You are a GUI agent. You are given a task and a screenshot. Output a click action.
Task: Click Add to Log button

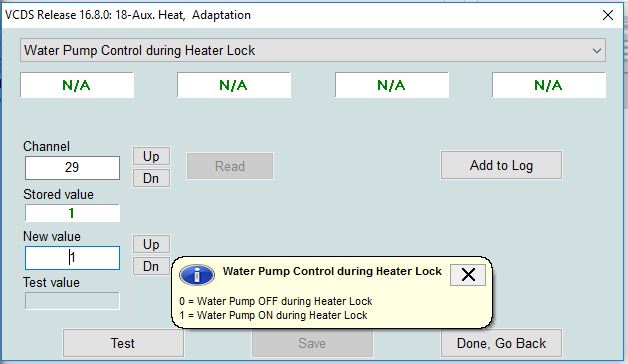click(x=501, y=165)
